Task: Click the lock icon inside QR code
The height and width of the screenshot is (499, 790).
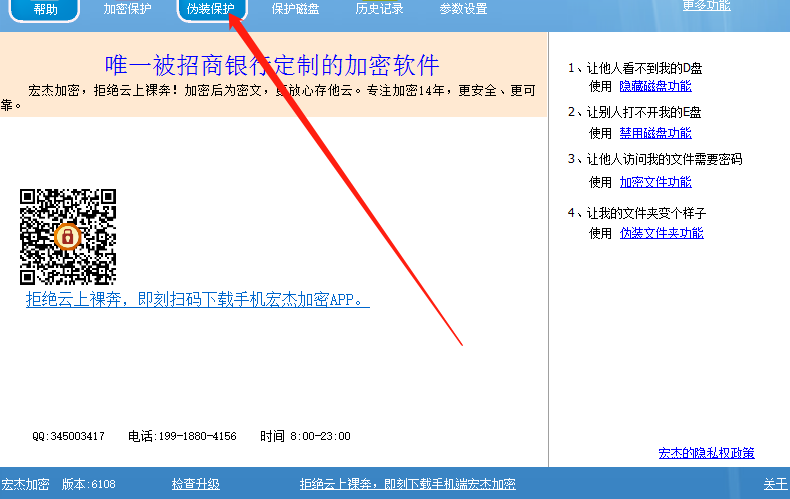Action: pyautogui.click(x=68, y=236)
